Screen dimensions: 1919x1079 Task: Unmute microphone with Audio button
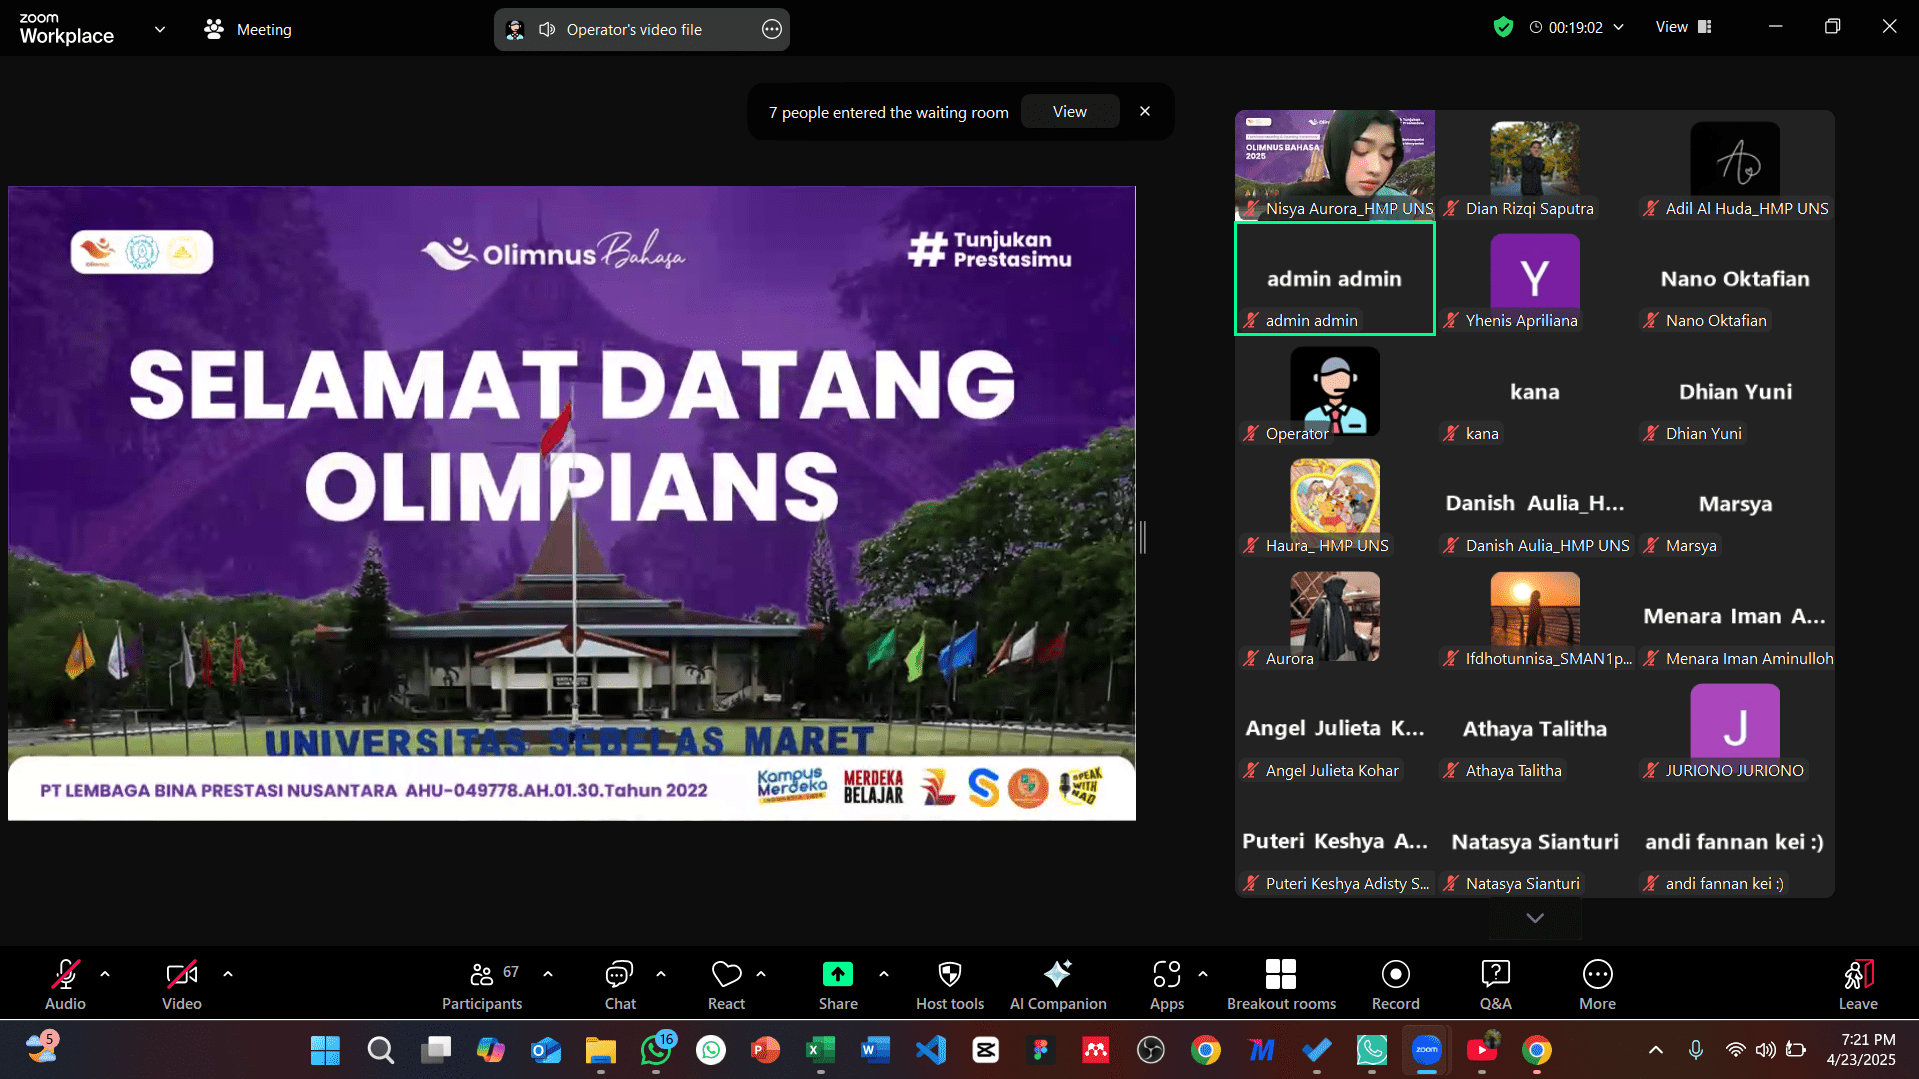[65, 985]
